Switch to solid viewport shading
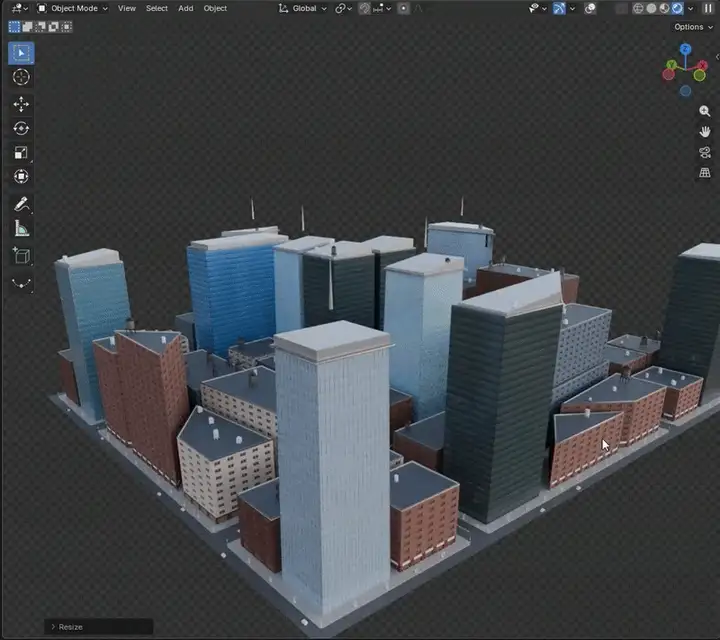The image size is (720, 640). 651,8
